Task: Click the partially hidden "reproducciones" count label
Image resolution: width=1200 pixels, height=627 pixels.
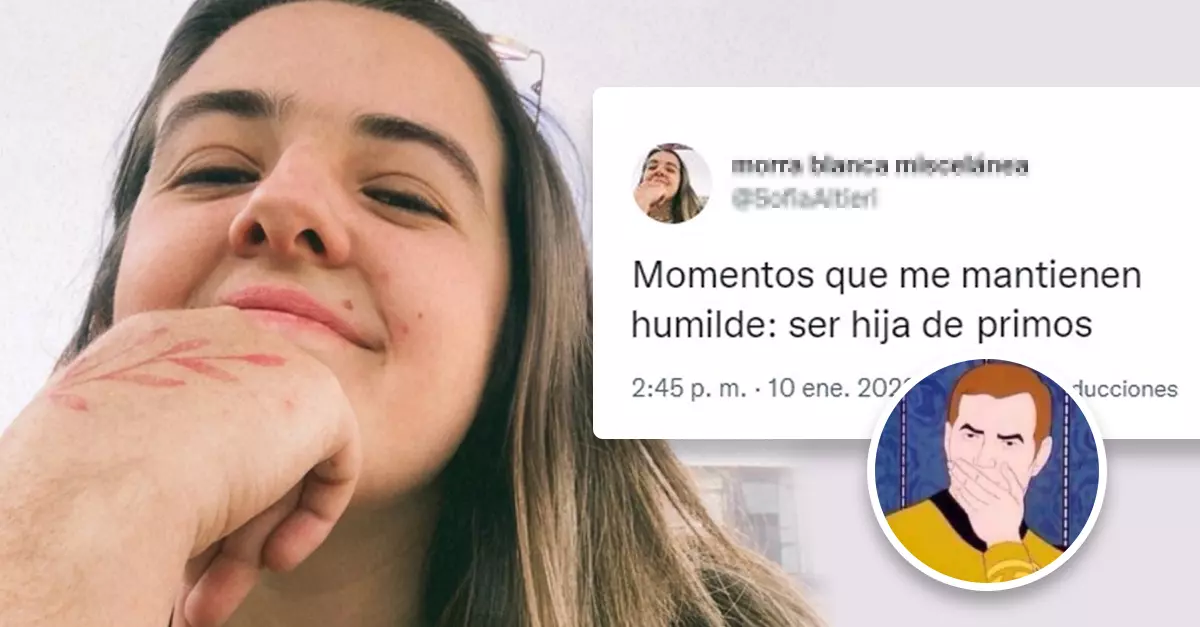Action: coord(1131,389)
